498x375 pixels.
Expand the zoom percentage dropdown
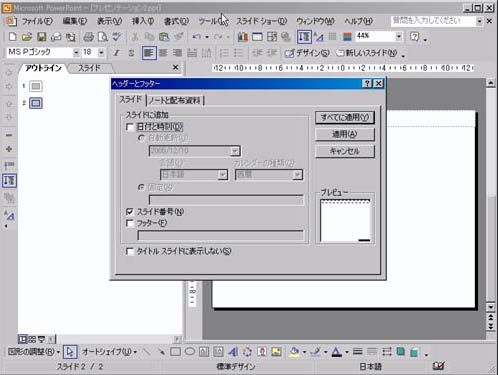pos(399,36)
